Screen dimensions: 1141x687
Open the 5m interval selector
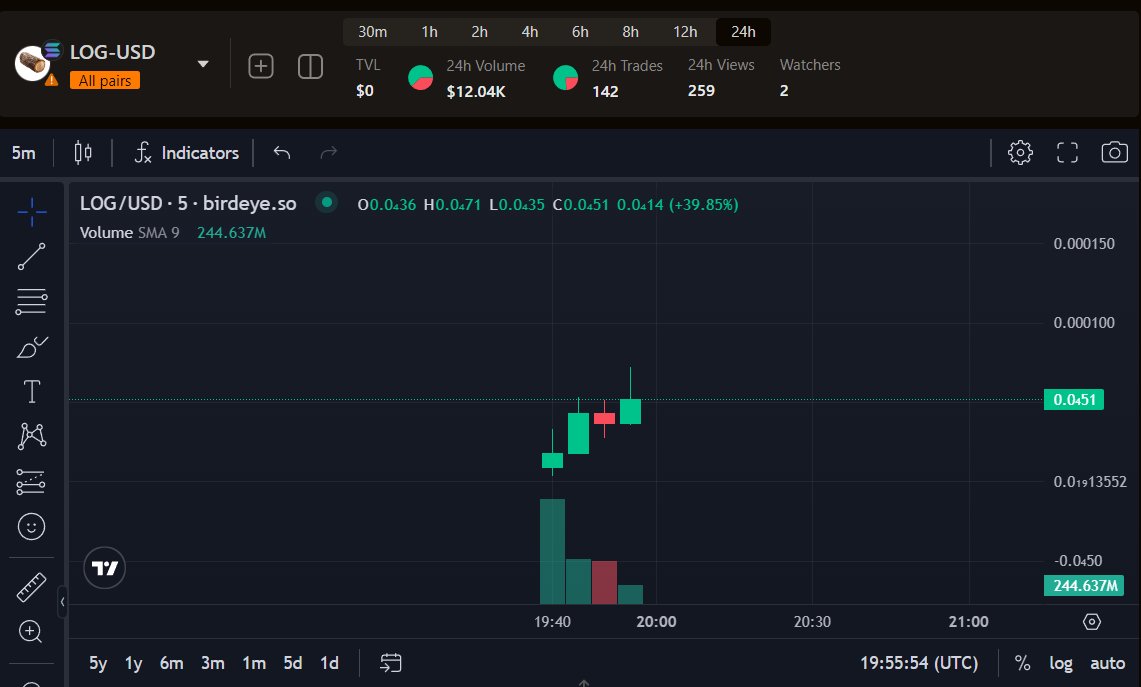(22, 152)
